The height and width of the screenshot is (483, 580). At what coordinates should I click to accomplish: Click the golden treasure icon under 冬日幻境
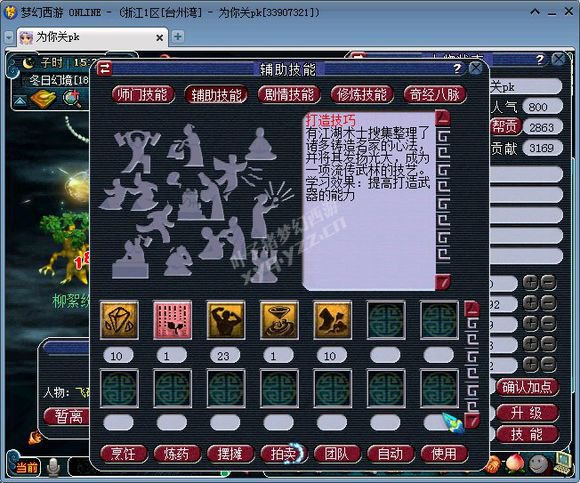click(43, 98)
